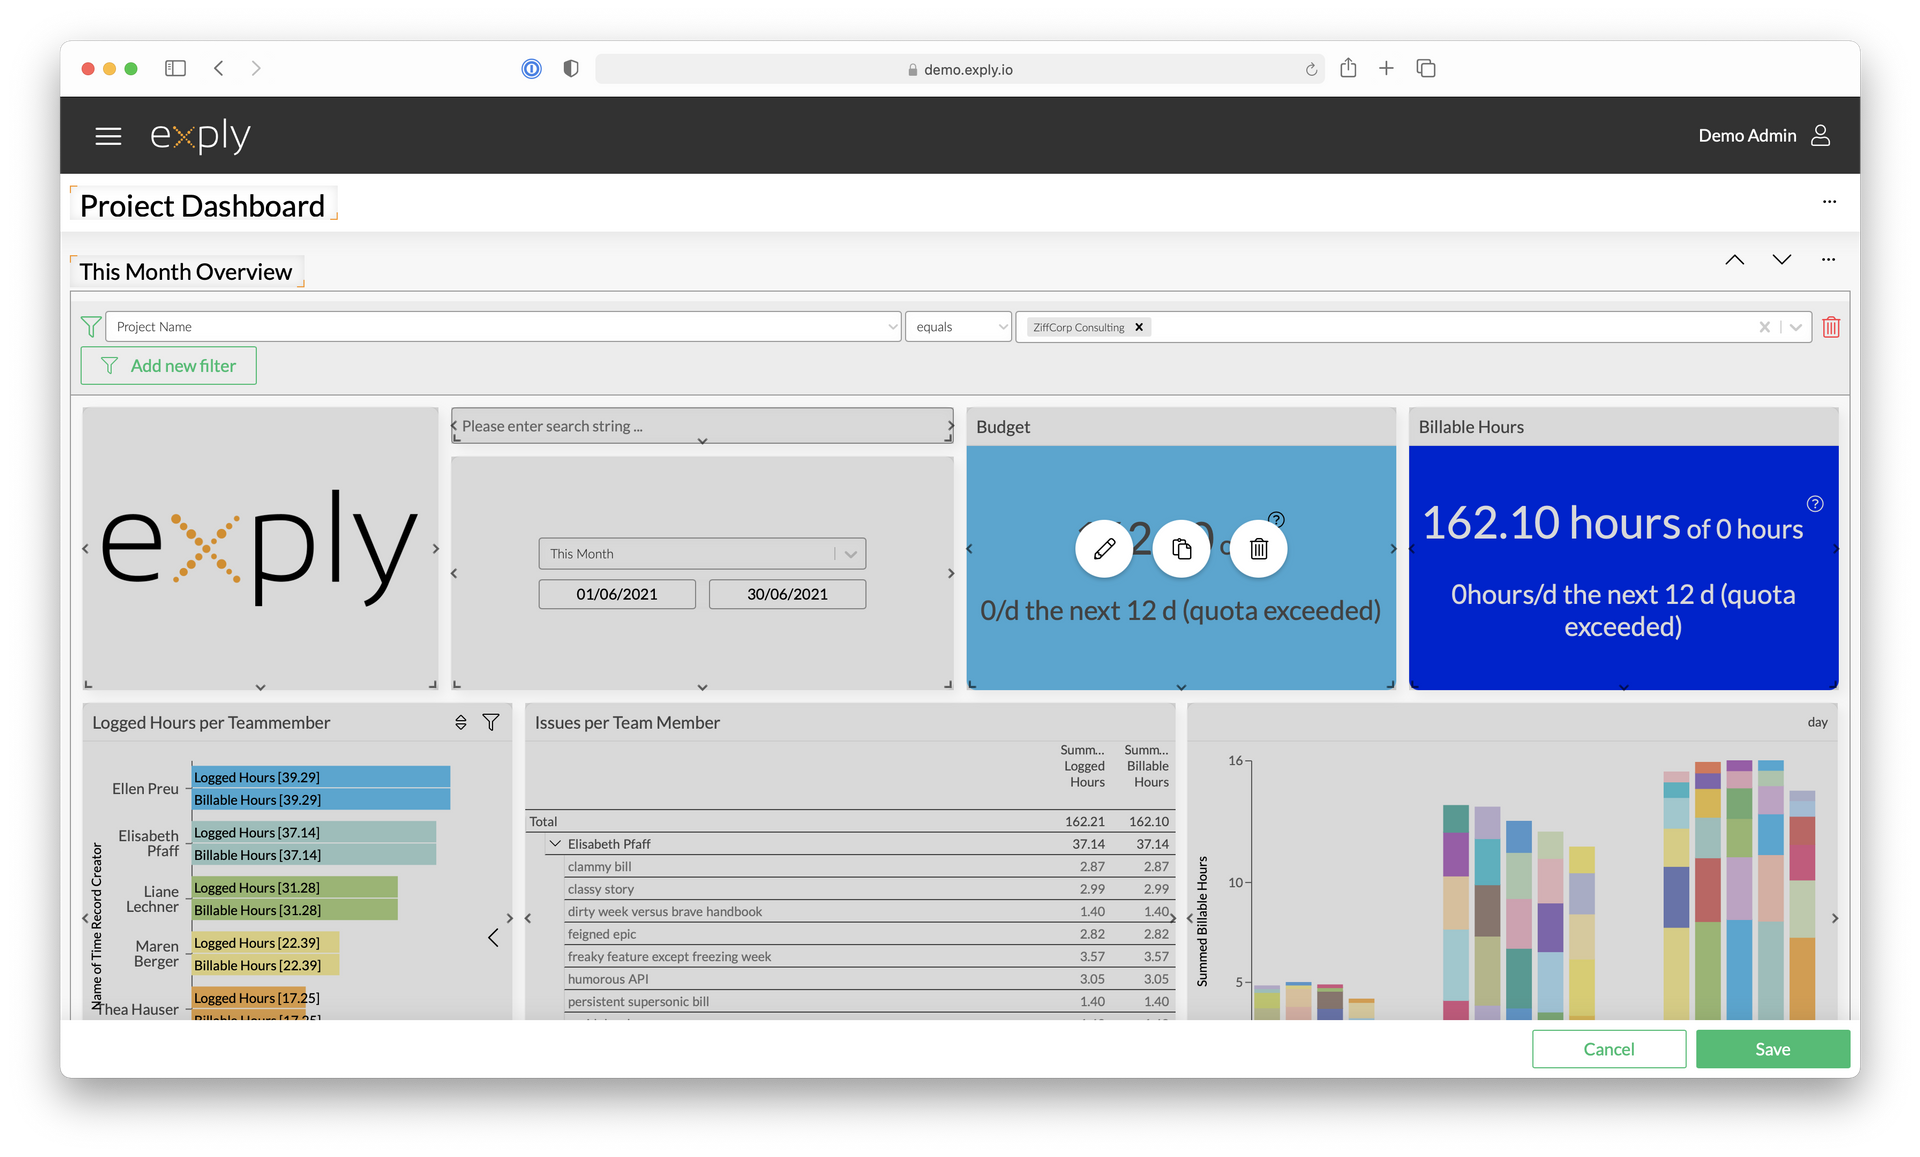Select the feigned epic issue row
This screenshot has width=1920, height=1157.
(869, 934)
